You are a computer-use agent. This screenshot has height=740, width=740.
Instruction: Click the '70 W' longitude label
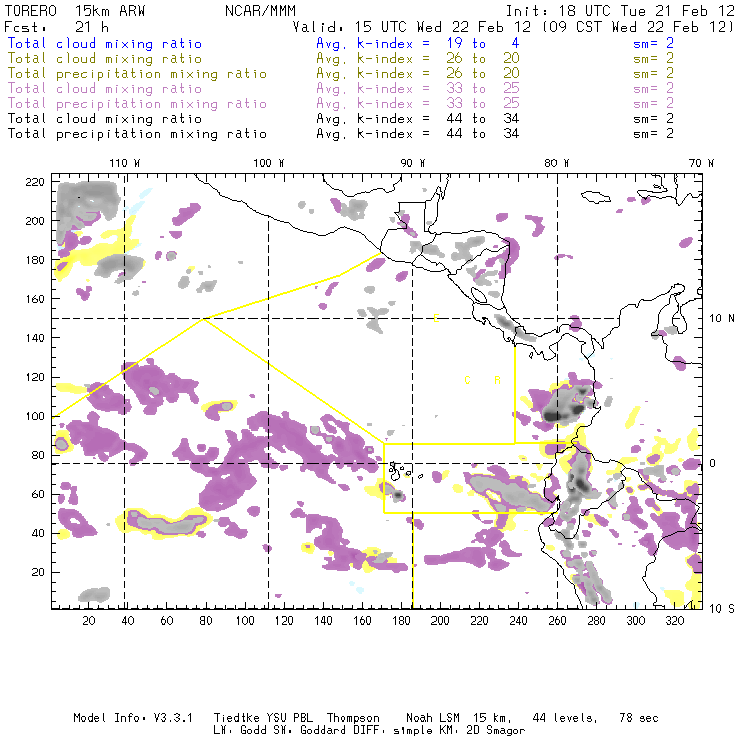coord(701,163)
